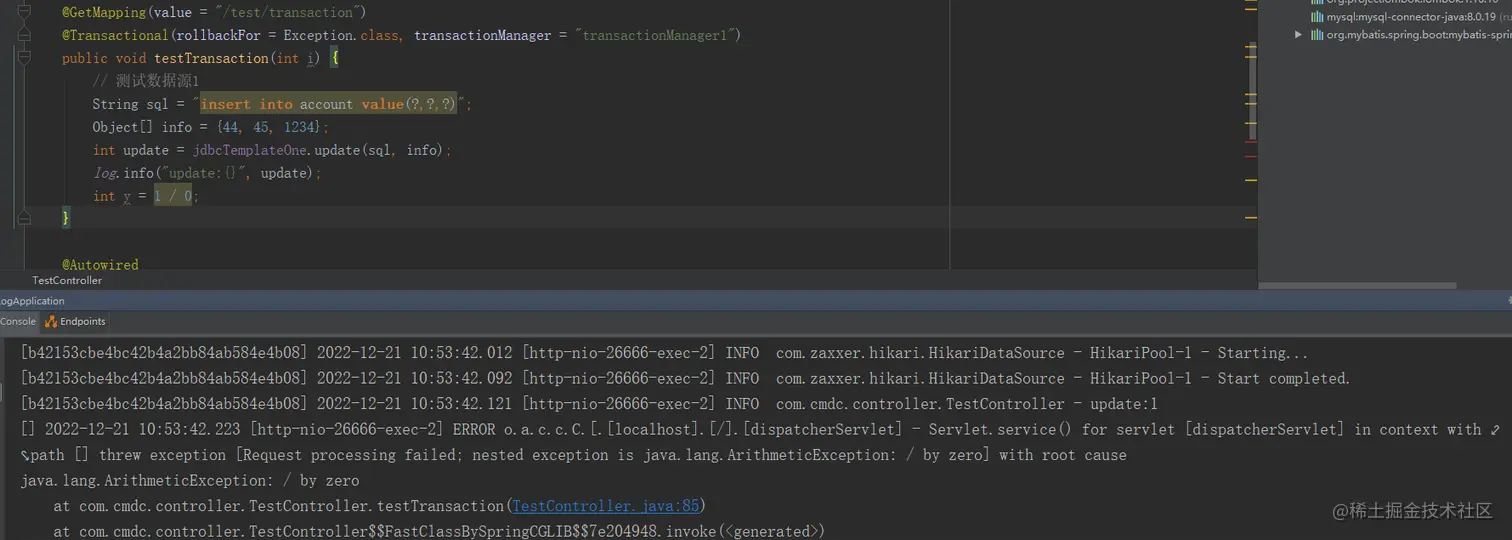The width and height of the screenshot is (1512, 540).
Task: Click the highlighted '1 / 0' expression
Action: 175,196
